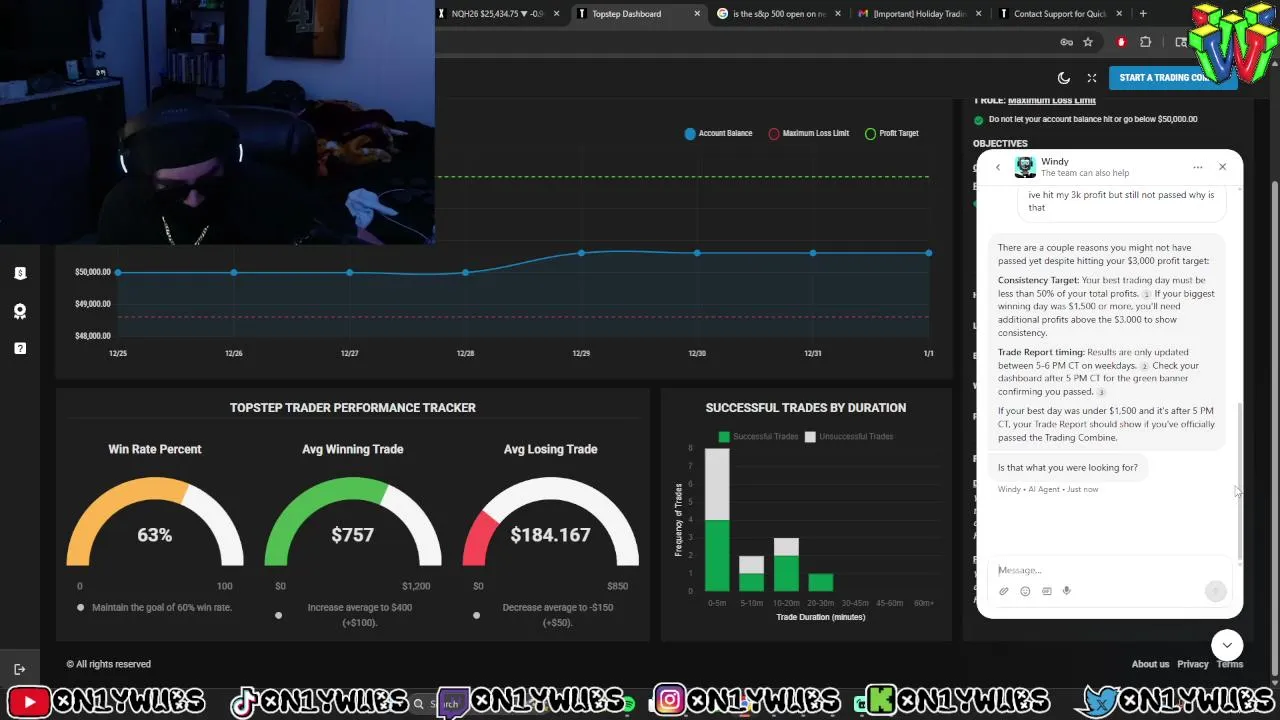This screenshot has height=720, width=1280.
Task: Click the 0-5m bar in the duration chart
Action: pos(717,520)
